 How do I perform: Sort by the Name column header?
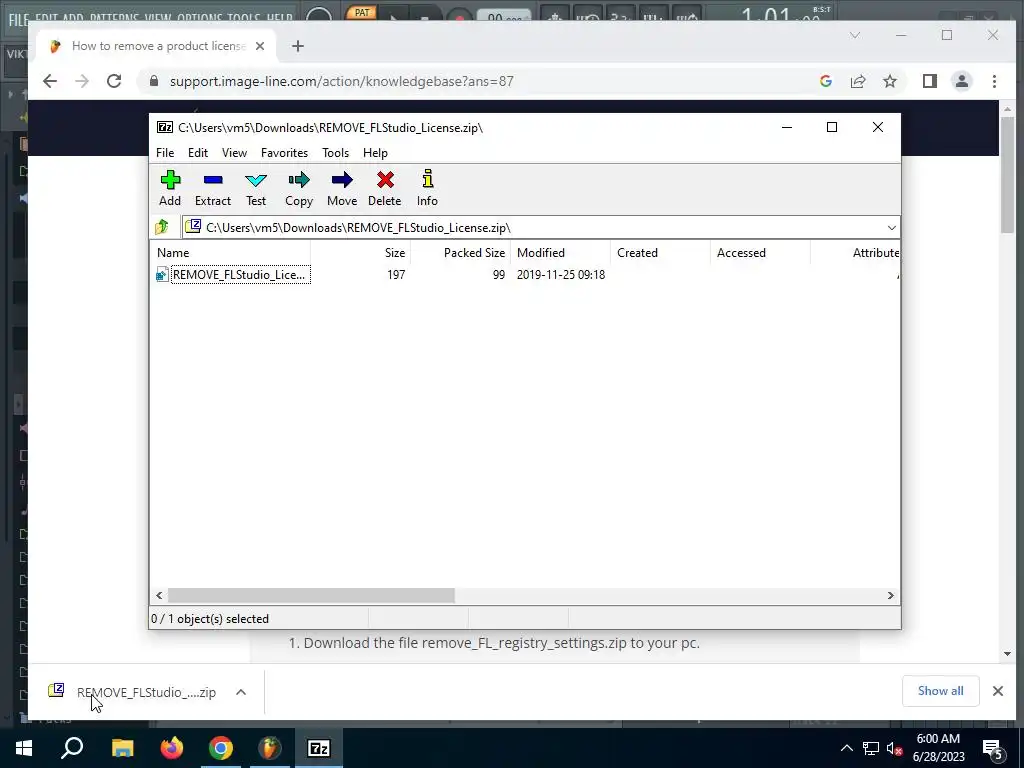pos(231,253)
